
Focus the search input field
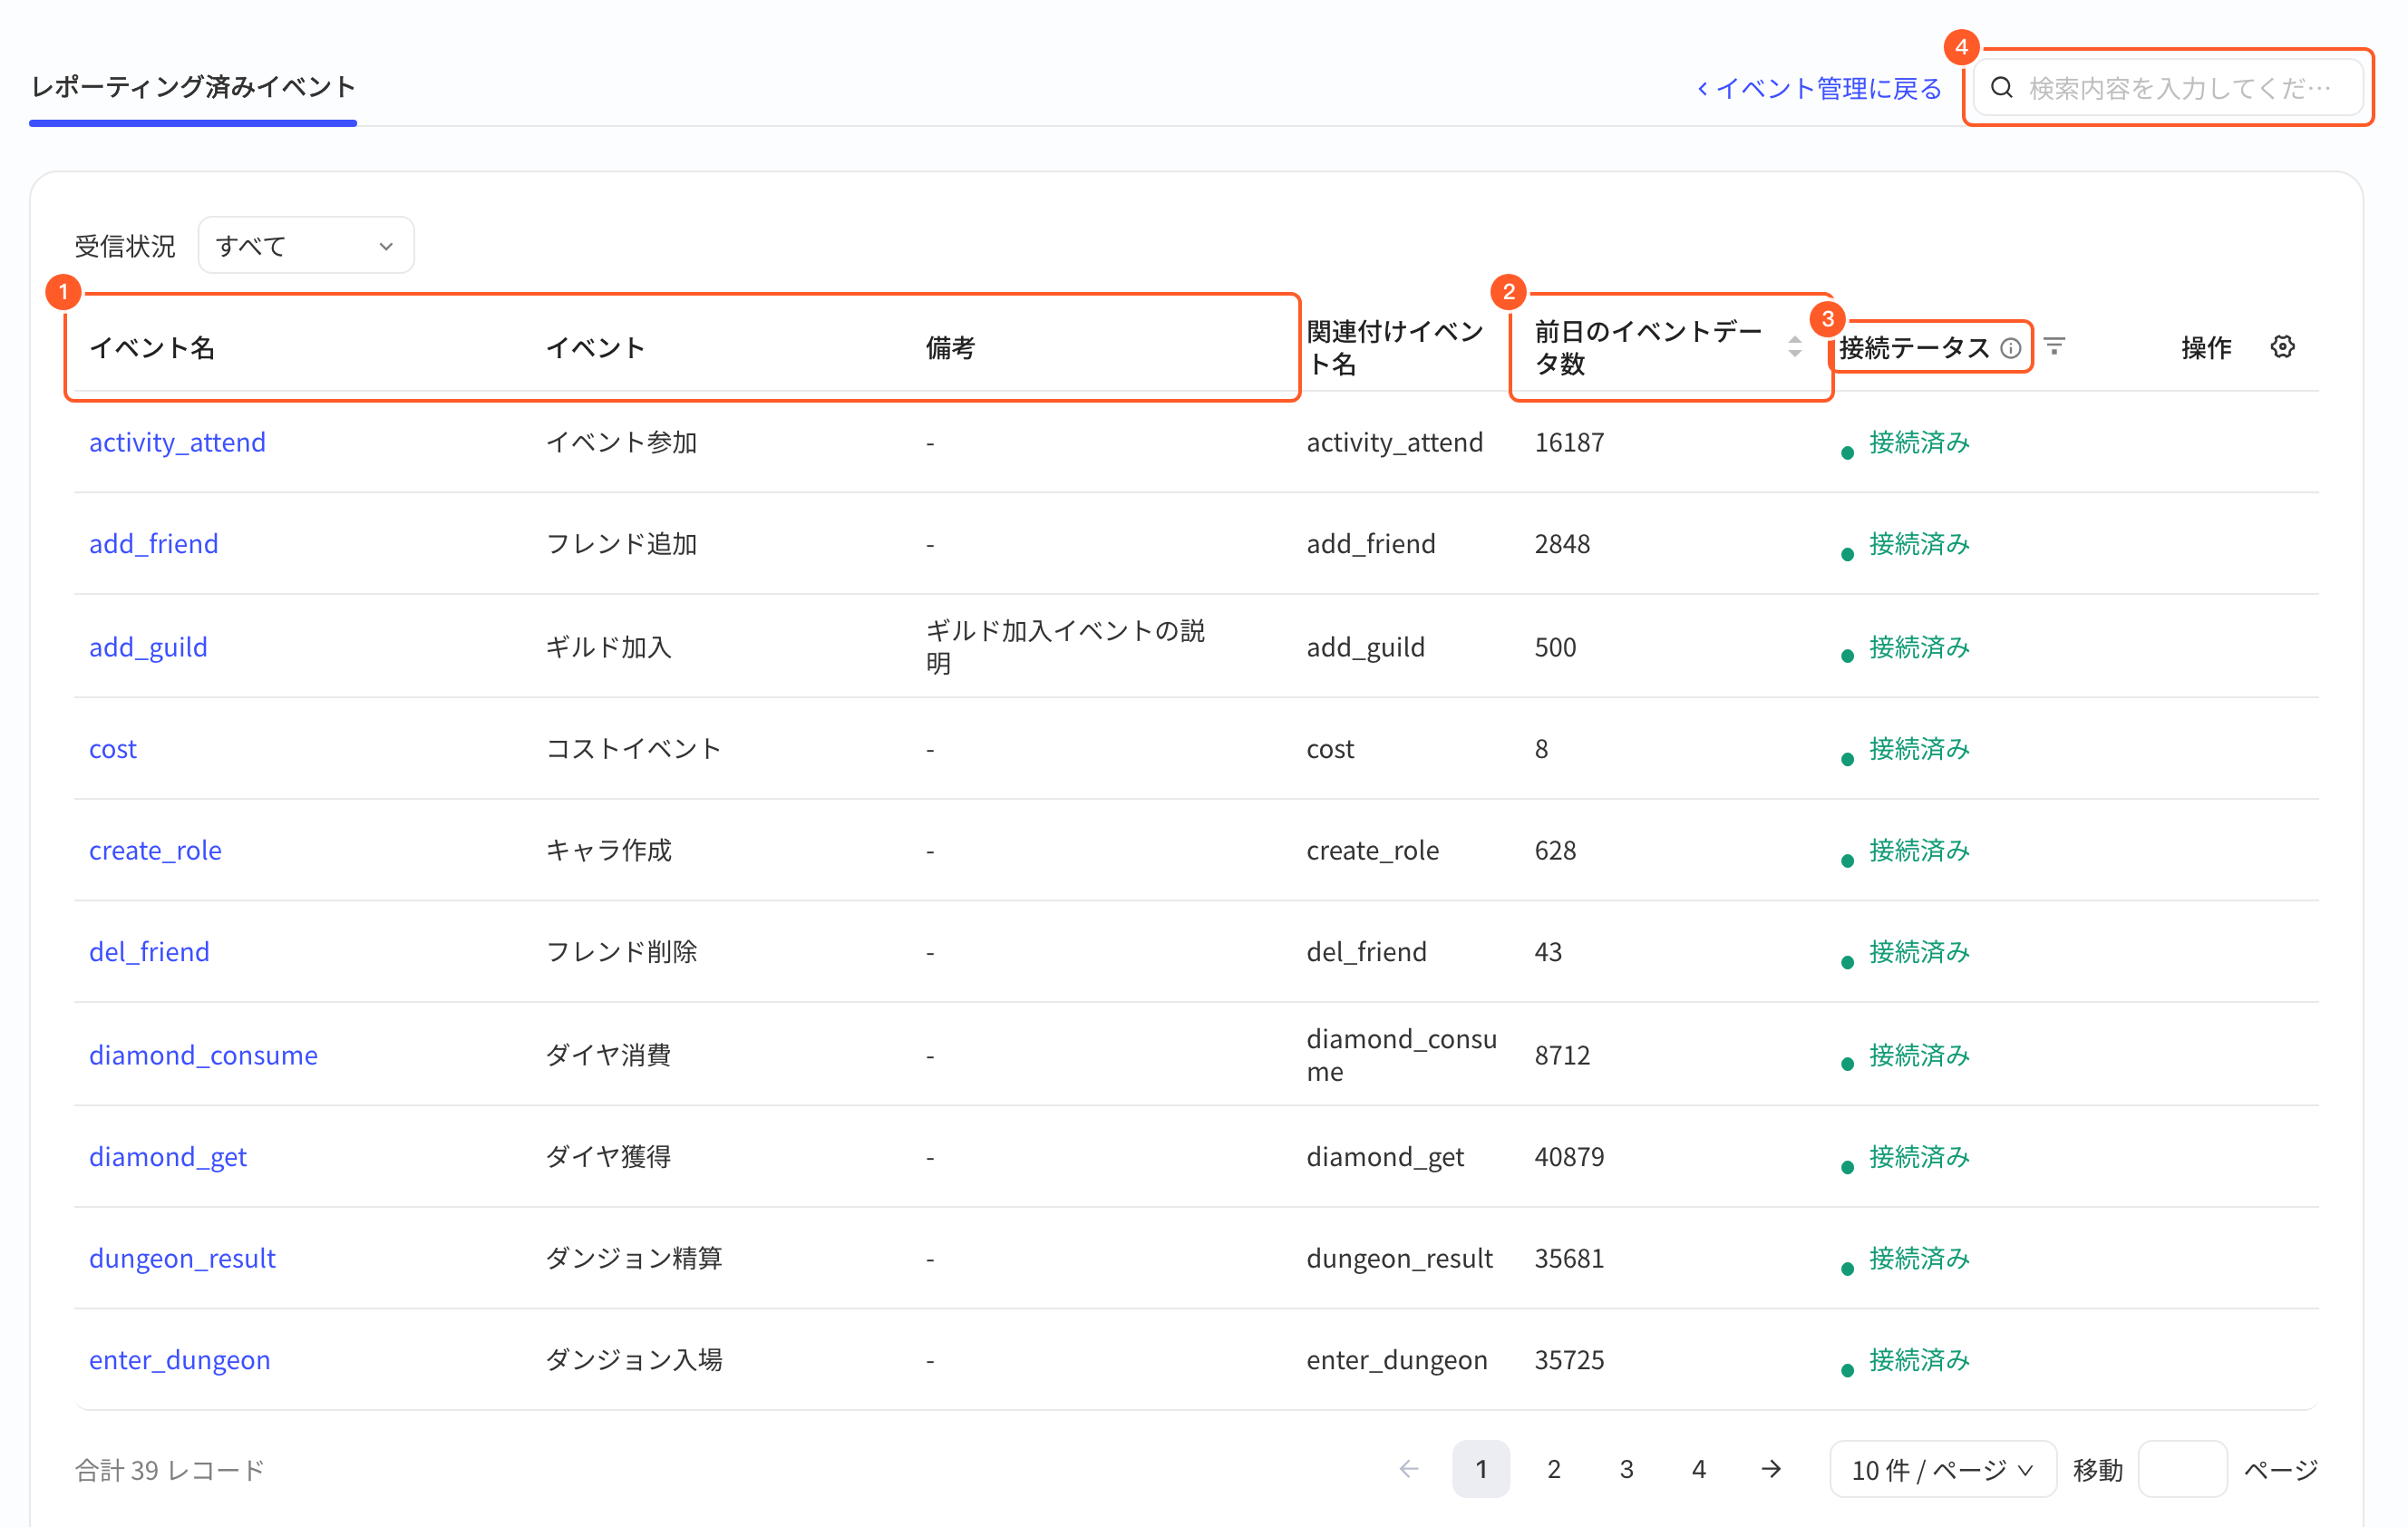pos(2168,88)
